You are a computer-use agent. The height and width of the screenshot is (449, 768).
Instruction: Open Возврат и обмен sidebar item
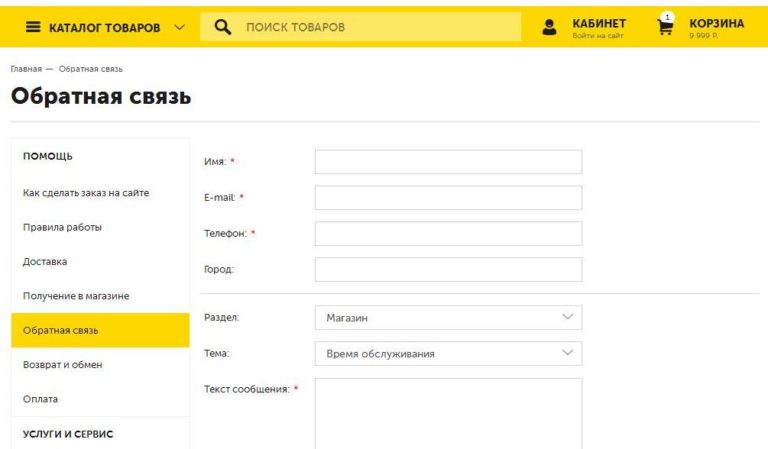(62, 365)
